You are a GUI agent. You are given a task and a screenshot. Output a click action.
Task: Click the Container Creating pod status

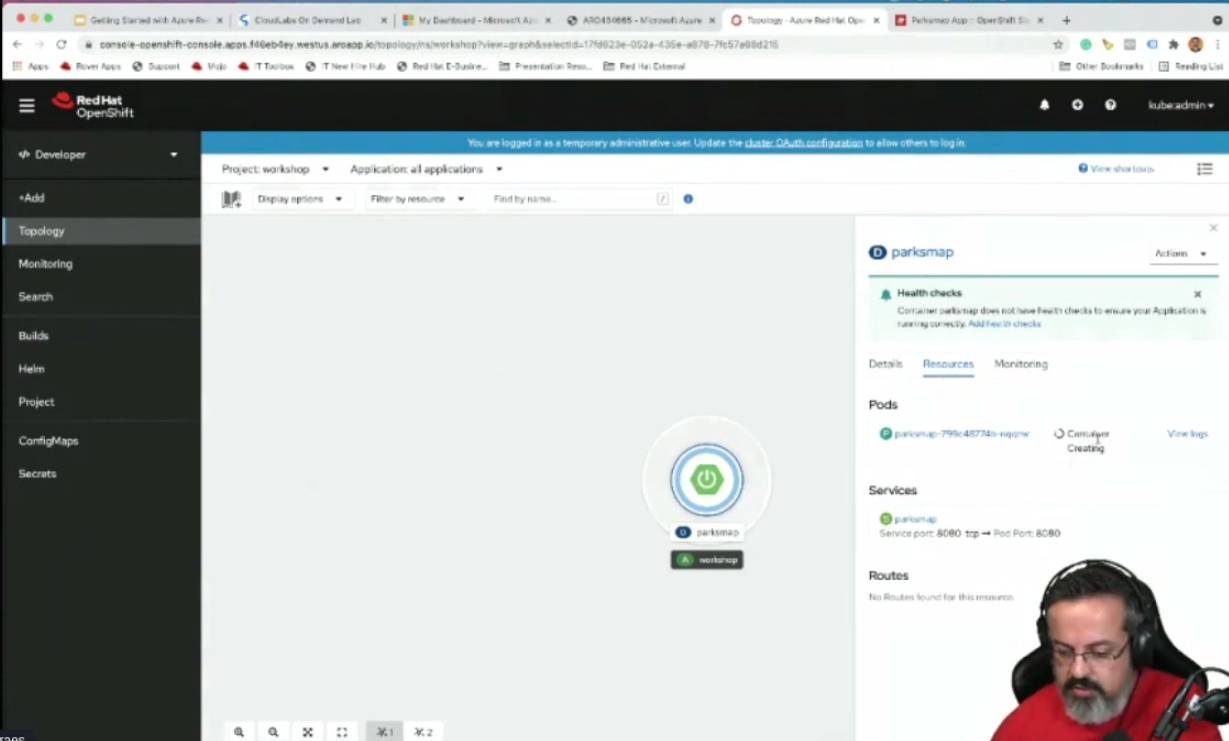(x=1082, y=441)
